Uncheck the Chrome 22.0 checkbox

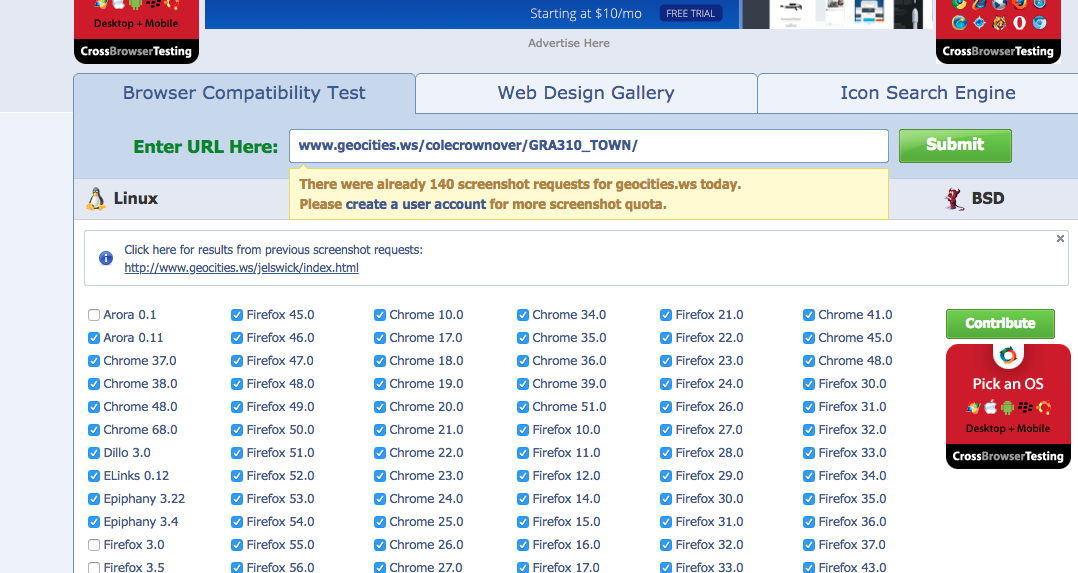(380, 453)
